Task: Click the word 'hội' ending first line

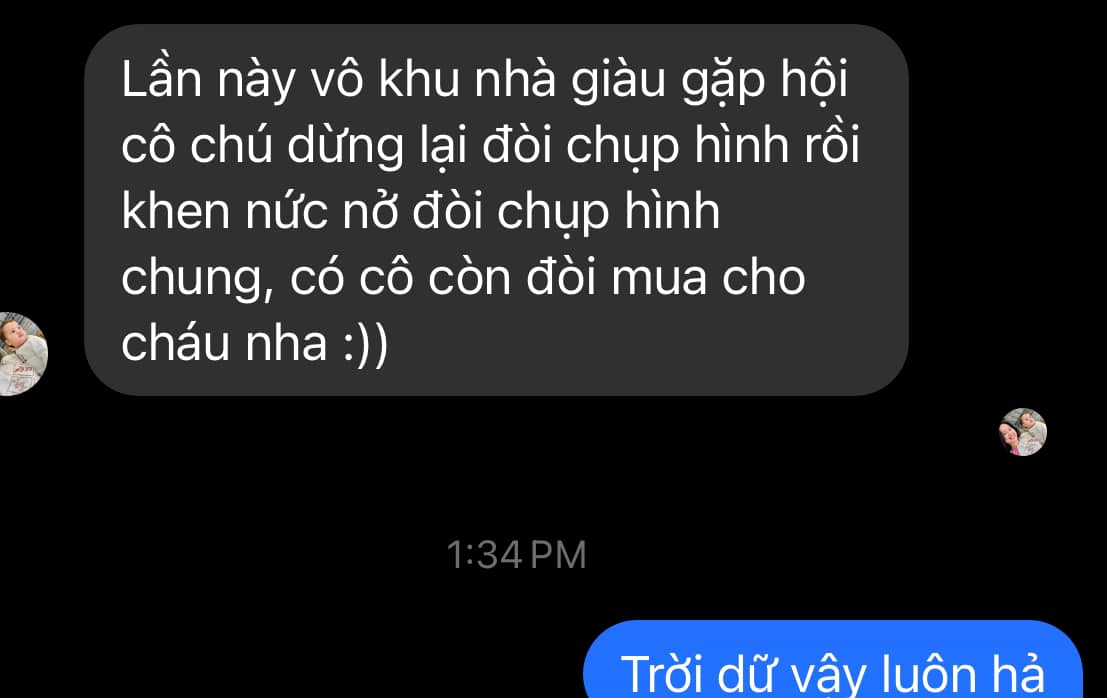Action: point(813,80)
